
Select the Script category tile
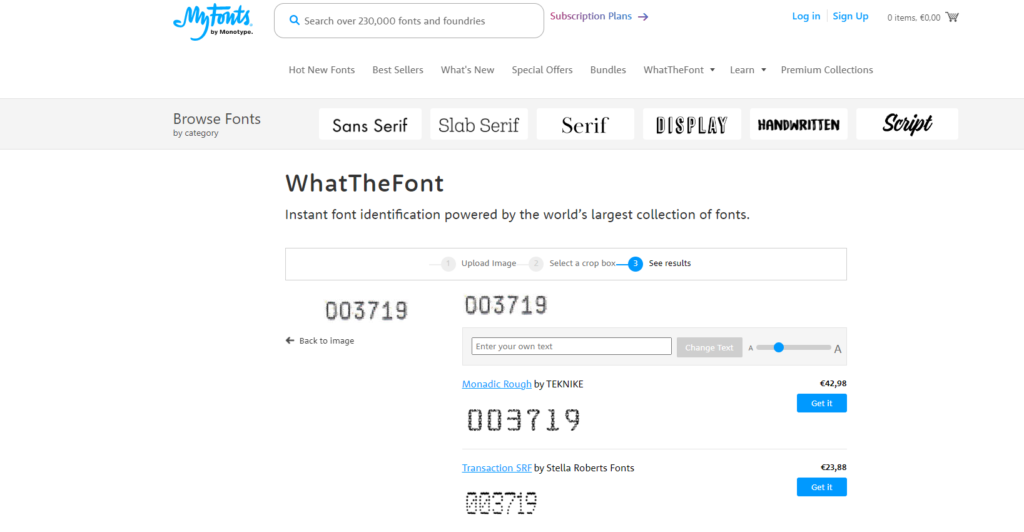pos(907,124)
